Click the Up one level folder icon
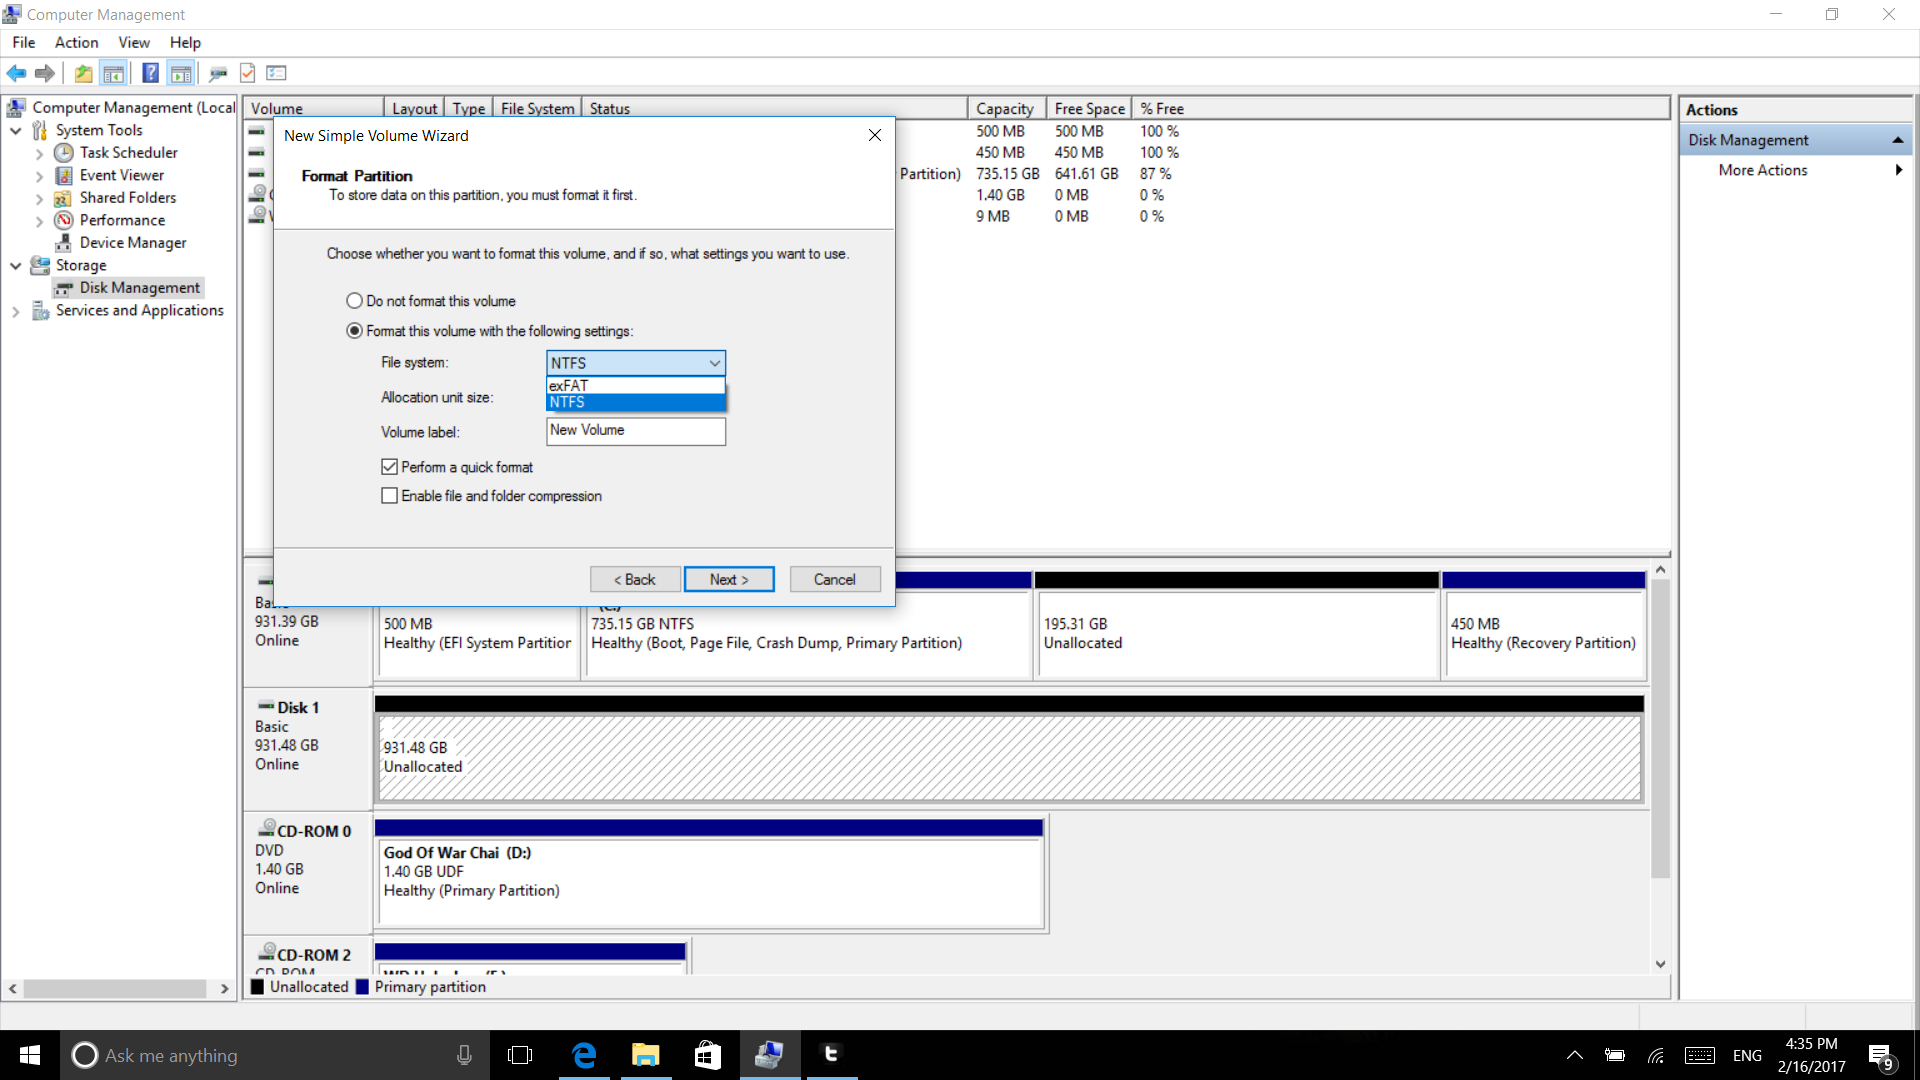Image resolution: width=1920 pixels, height=1080 pixels. tap(83, 73)
